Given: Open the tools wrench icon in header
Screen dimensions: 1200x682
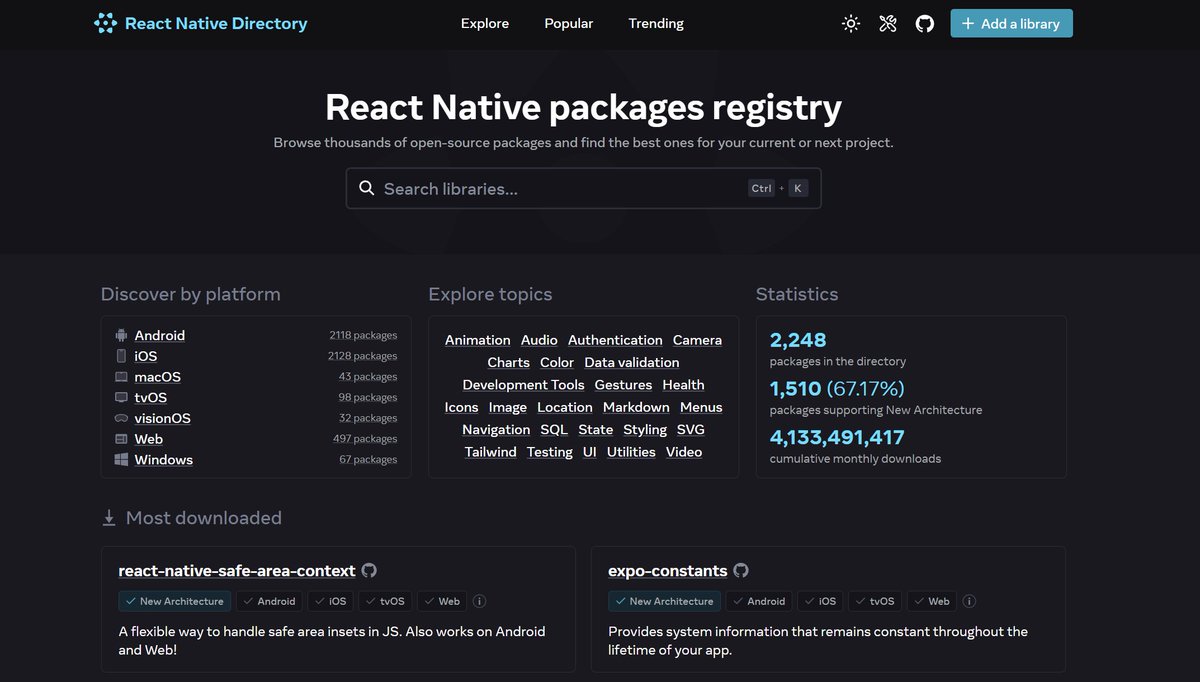Looking at the screenshot, I should [888, 23].
